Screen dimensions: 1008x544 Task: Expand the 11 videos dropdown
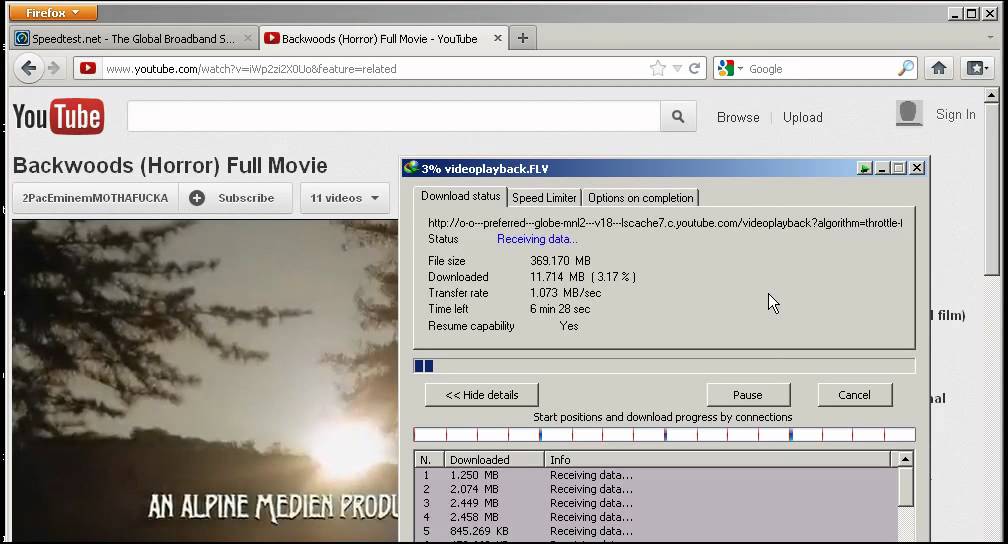[x=345, y=198]
